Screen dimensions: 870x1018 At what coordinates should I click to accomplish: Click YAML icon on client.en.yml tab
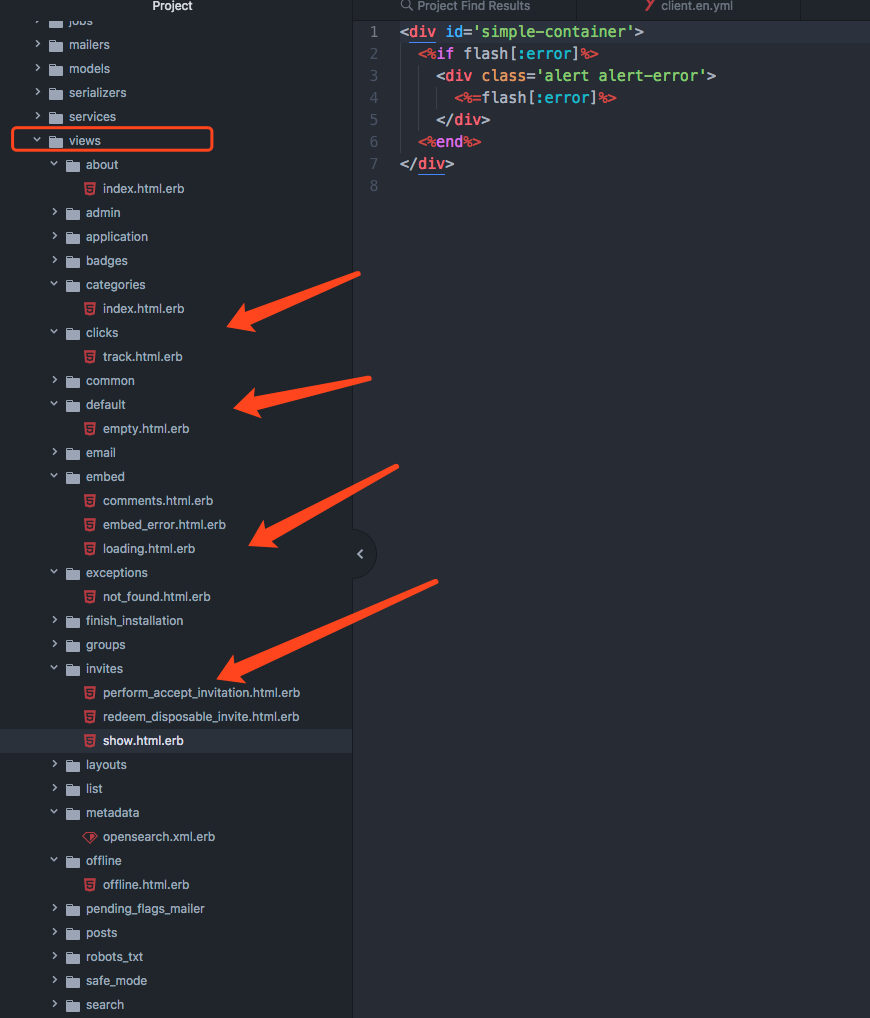pyautogui.click(x=650, y=6)
